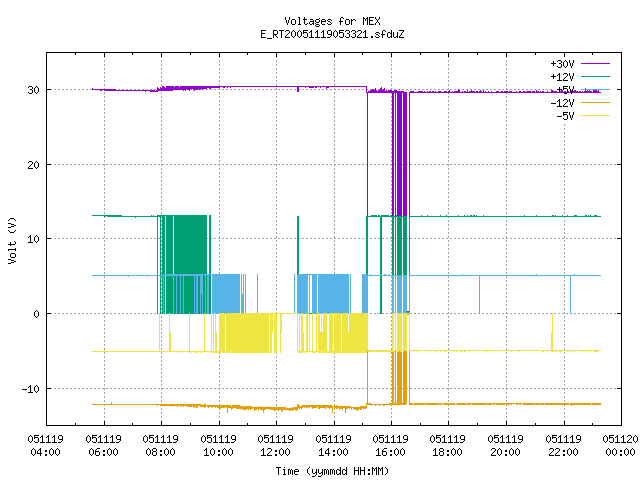Click the x-axis label '051119 08:00'
This screenshot has height=480, width=640.
point(160,445)
